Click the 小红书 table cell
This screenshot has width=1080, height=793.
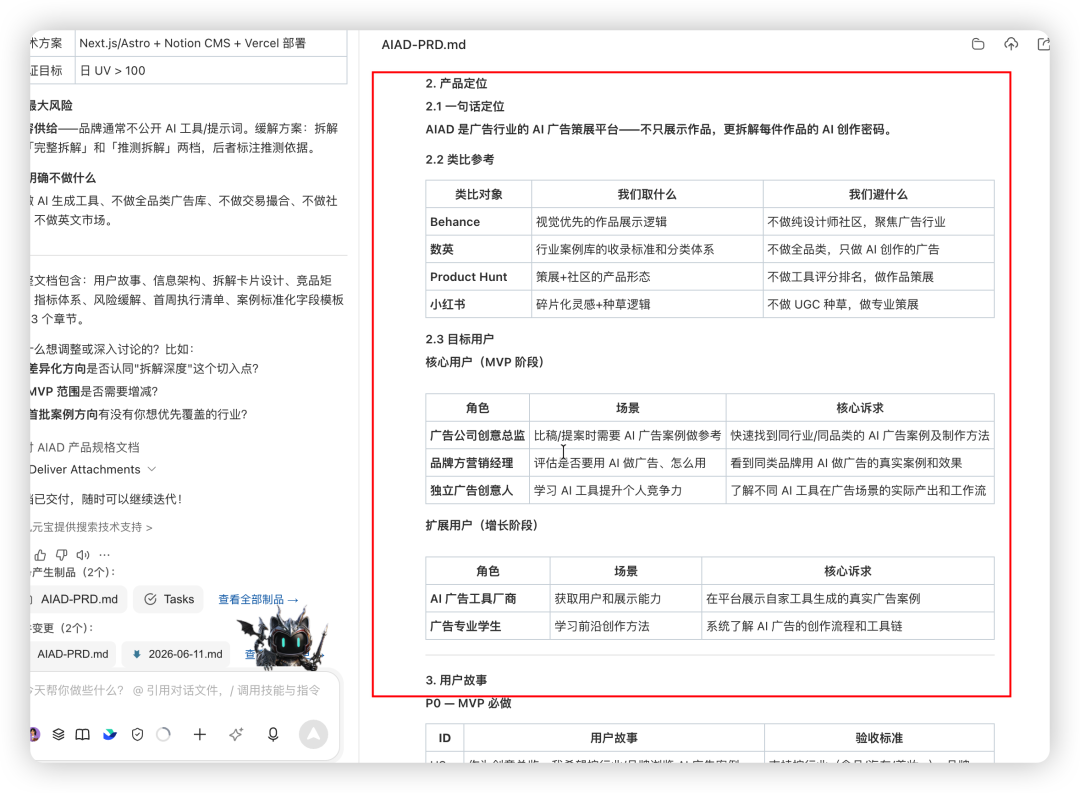tap(479, 305)
